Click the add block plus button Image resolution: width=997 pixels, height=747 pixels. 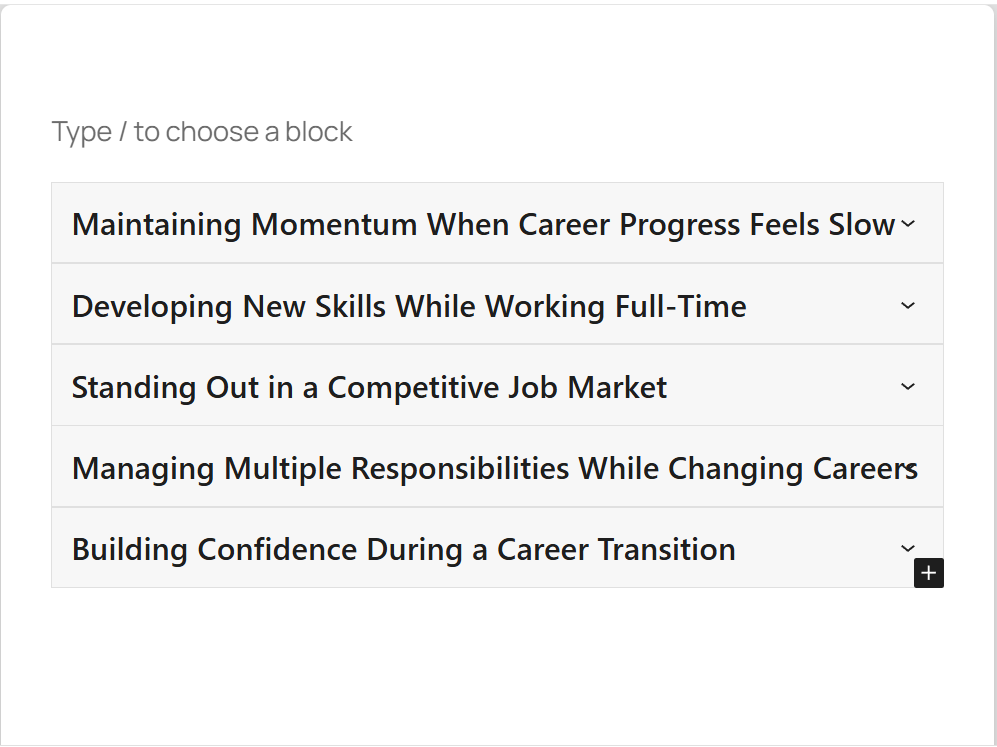coord(929,573)
